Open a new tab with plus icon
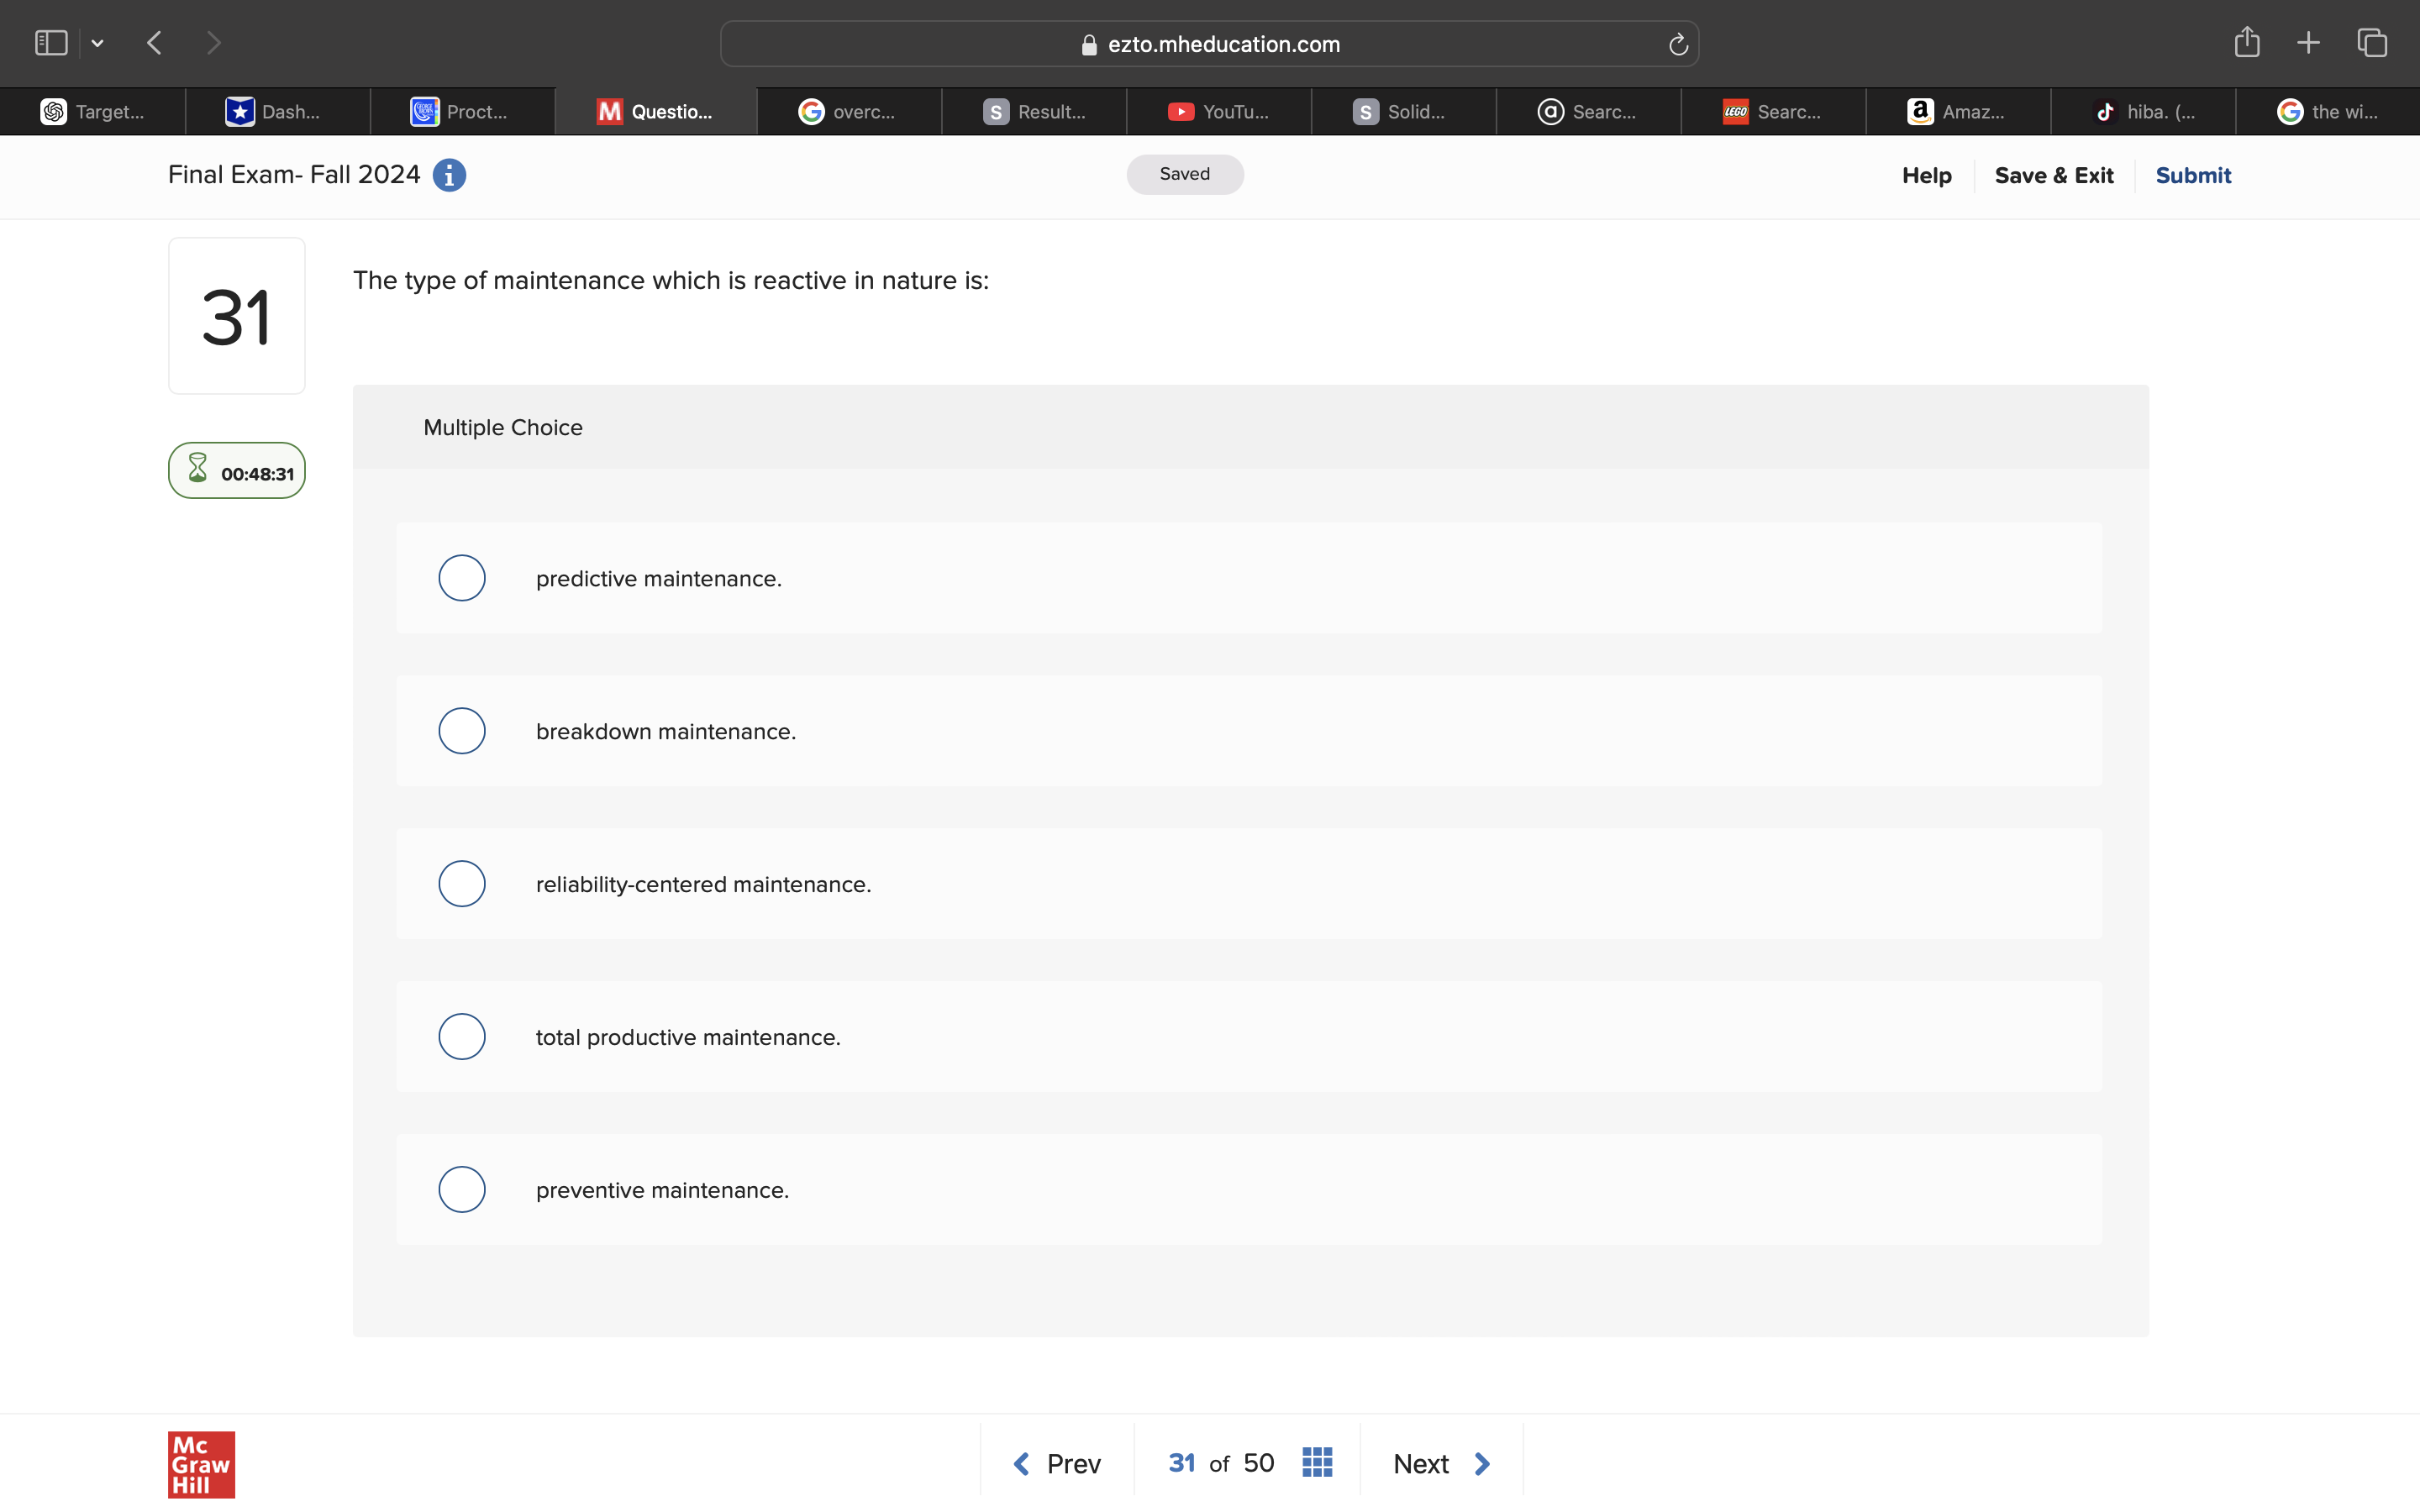The height and width of the screenshot is (1512, 2420). [2308, 42]
